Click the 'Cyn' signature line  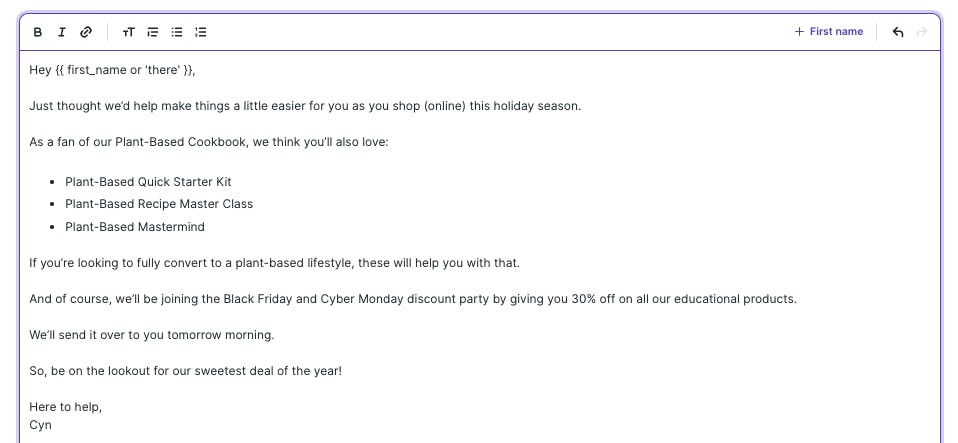tap(40, 425)
